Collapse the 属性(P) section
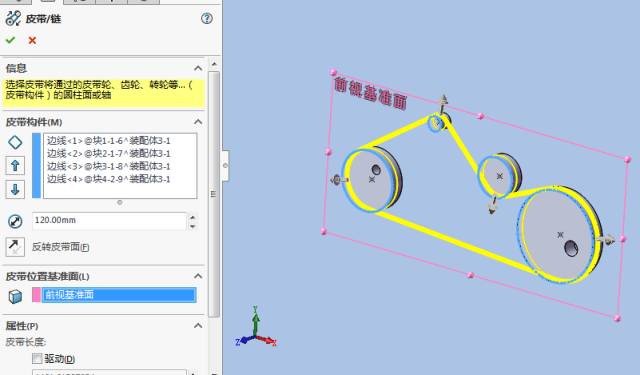Screen dimensions: 640x375 (198, 326)
